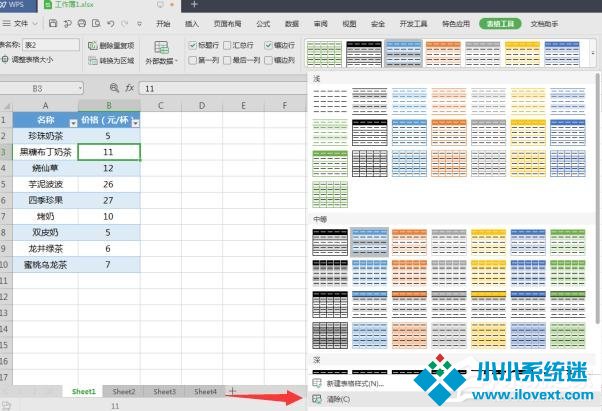This screenshot has height=411, width=602.
Task: Click Convert to Range (转换为区域) icon
Action: pos(91,61)
